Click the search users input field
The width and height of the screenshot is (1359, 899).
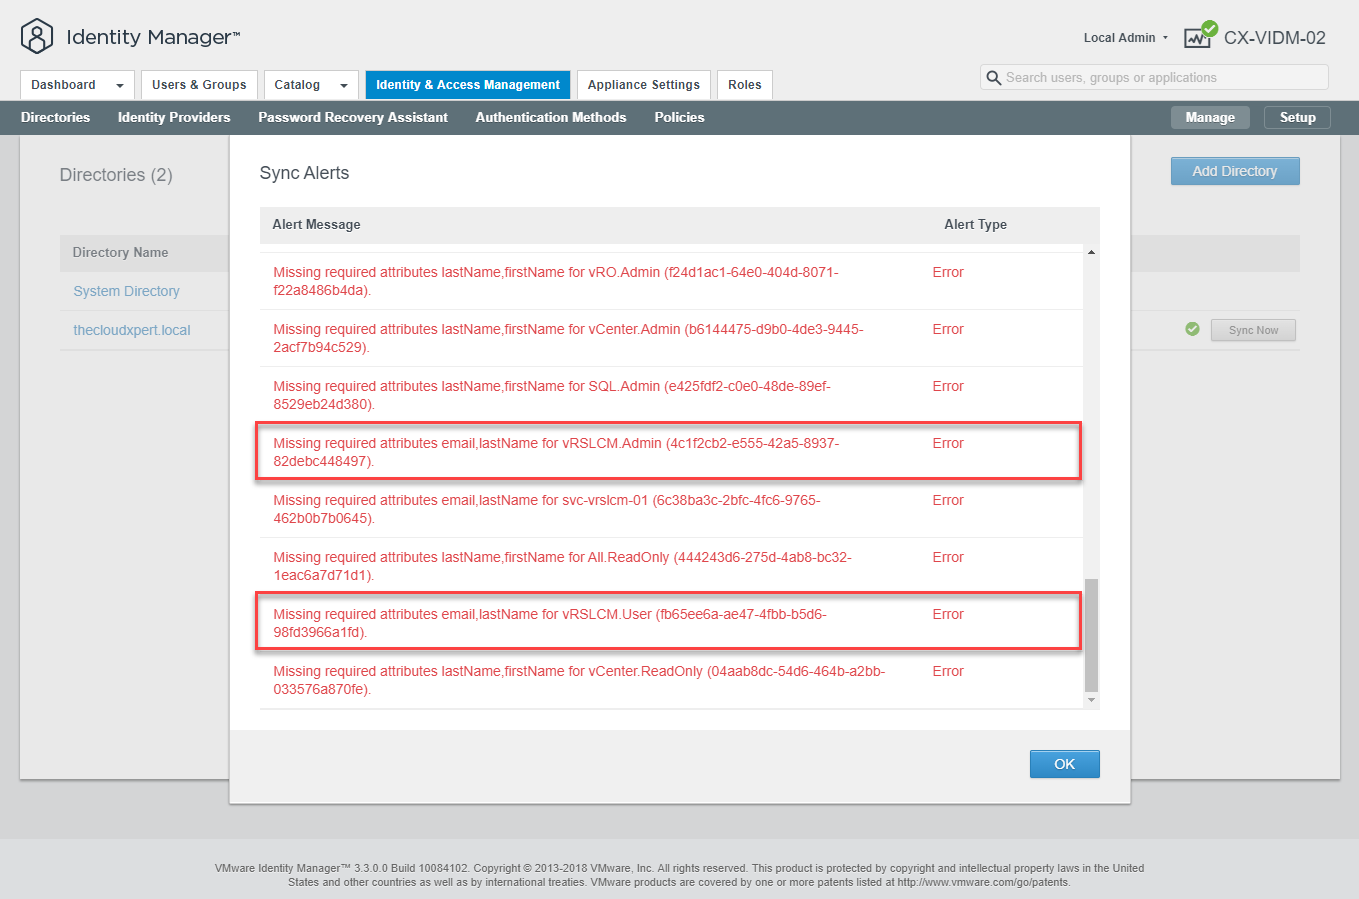tap(1160, 78)
